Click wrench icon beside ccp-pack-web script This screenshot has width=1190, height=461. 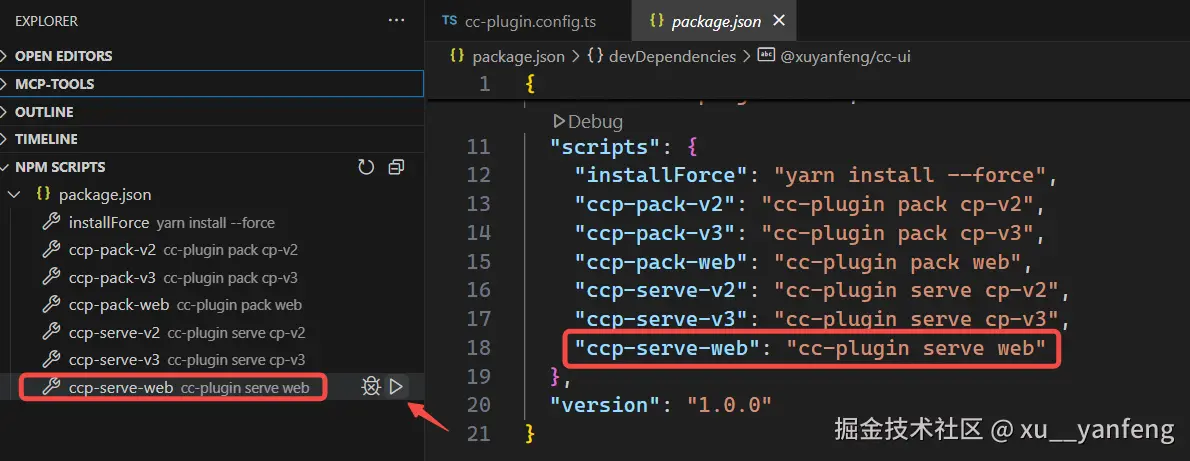click(x=51, y=305)
